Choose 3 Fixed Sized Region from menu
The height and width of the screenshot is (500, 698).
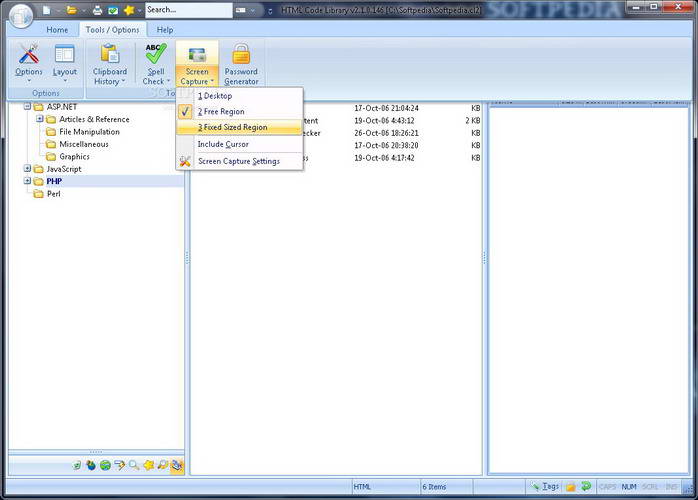(x=239, y=127)
